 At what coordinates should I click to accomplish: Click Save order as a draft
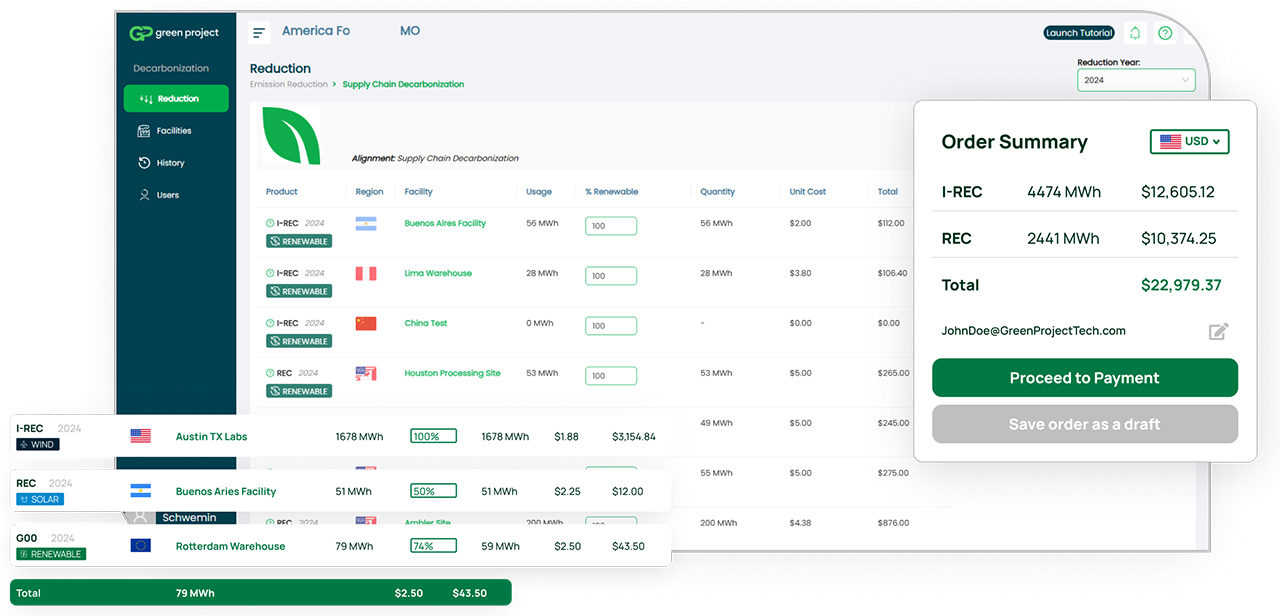(1084, 424)
